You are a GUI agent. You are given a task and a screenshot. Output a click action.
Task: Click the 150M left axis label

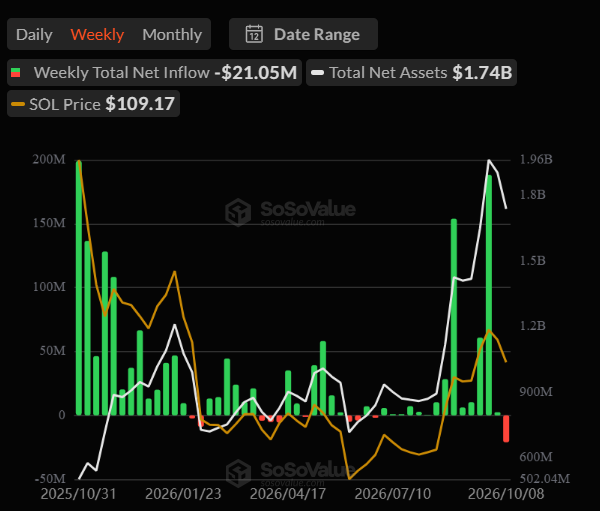pos(49,223)
